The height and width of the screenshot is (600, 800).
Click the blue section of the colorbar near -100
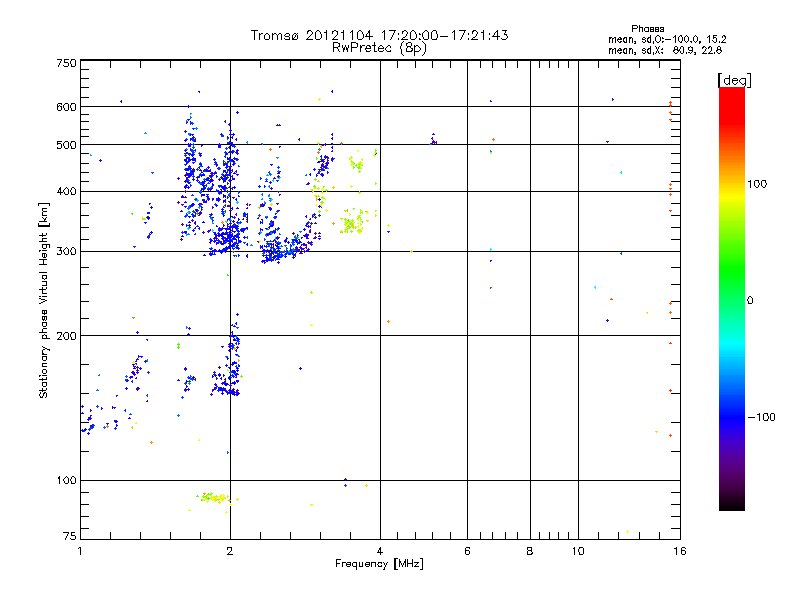(732, 417)
